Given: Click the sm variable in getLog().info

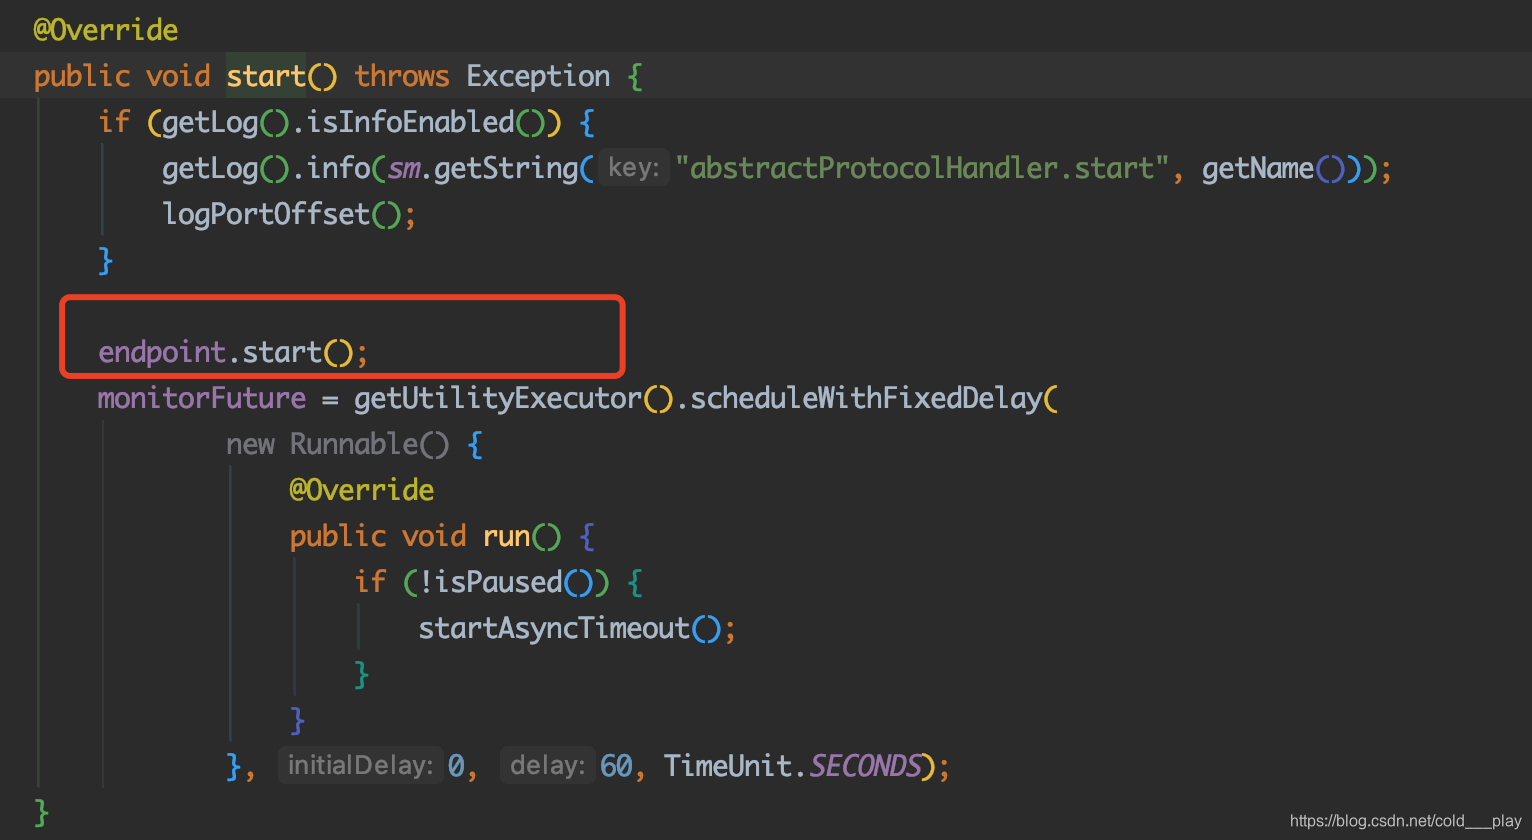Looking at the screenshot, I should [403, 168].
